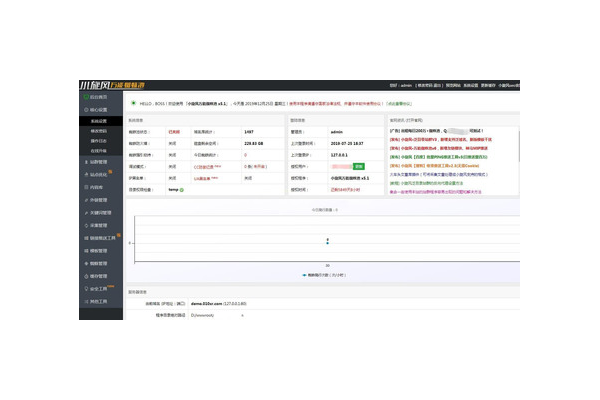
Task: Select 操作日志 submenu item in sidebar
Action: click(x=99, y=140)
